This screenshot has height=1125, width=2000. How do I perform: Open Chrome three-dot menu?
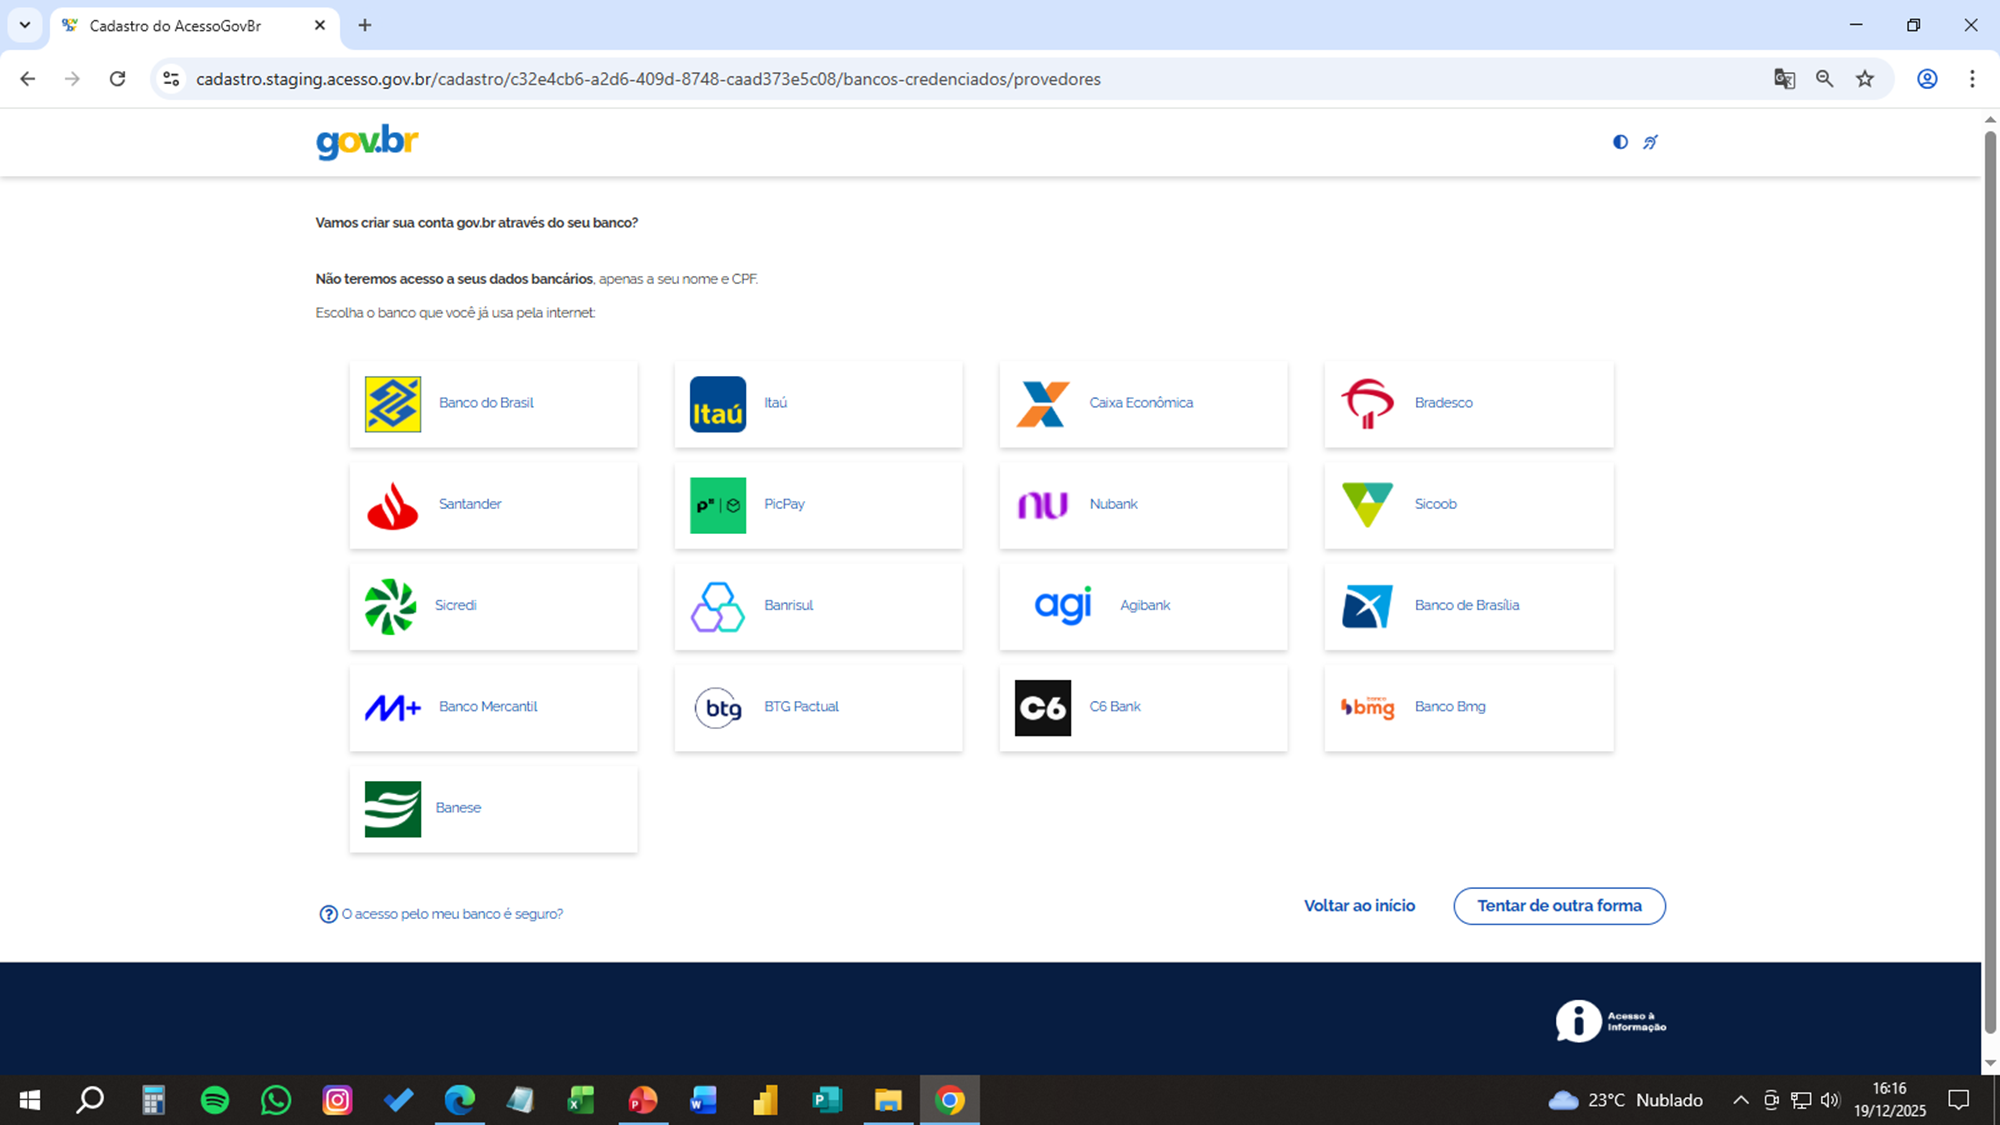tap(1972, 79)
